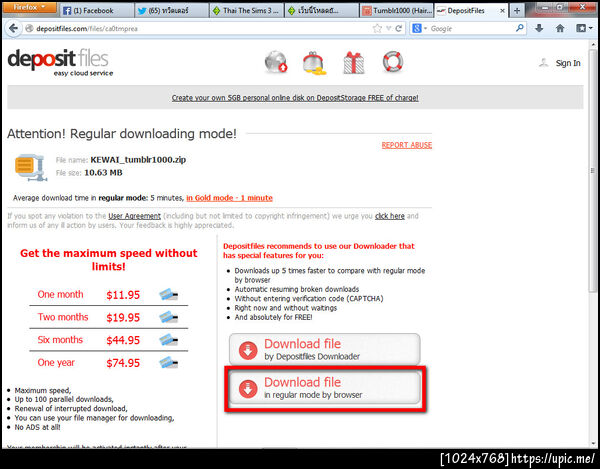Switch to the Tumblr1000 (Hair...) tab
600x469 pixels.
(x=397, y=11)
